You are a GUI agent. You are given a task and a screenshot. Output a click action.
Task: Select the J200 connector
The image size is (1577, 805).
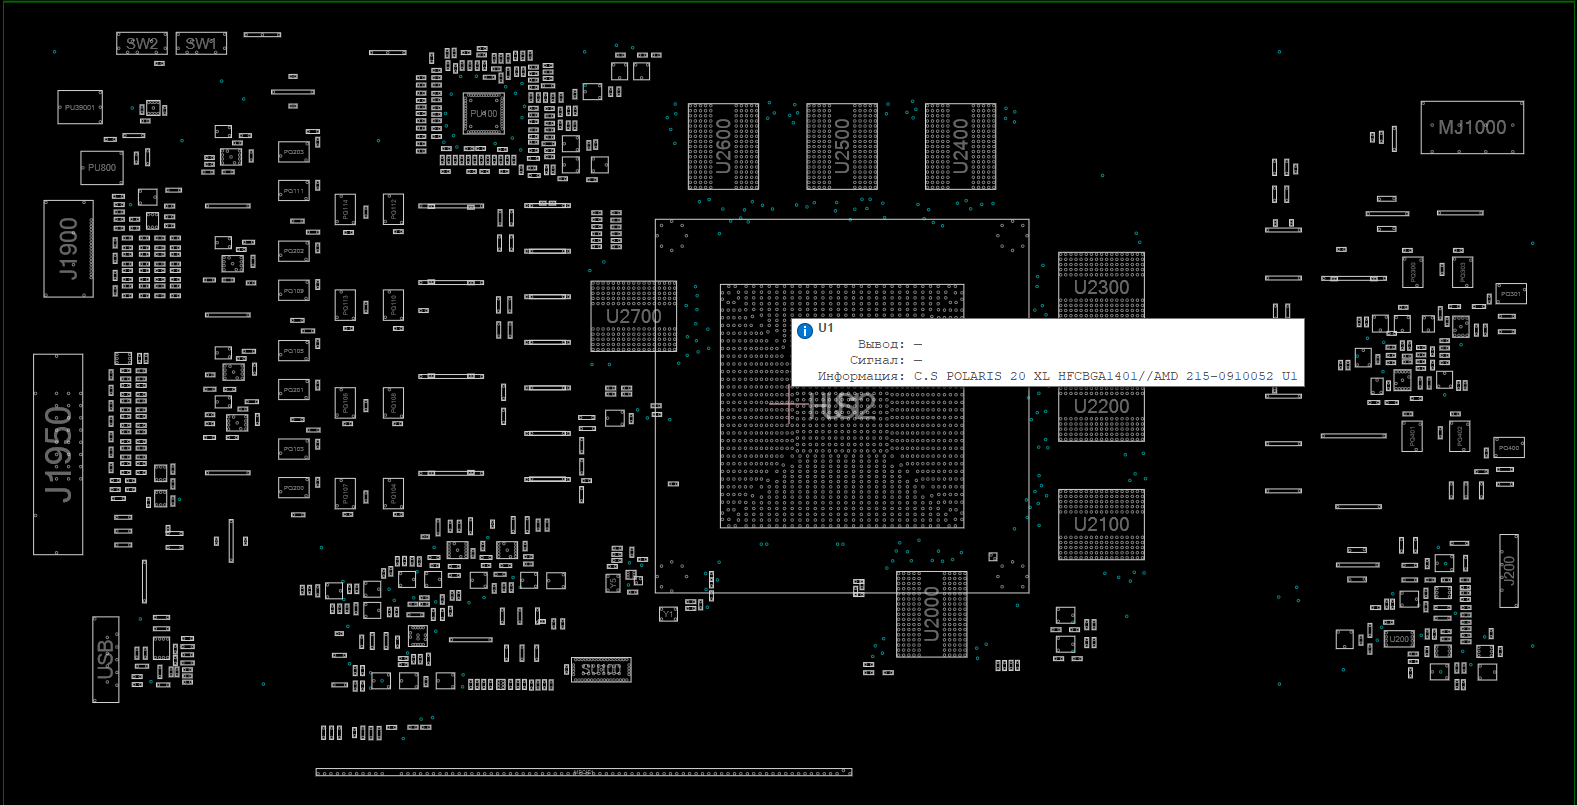1508,571
